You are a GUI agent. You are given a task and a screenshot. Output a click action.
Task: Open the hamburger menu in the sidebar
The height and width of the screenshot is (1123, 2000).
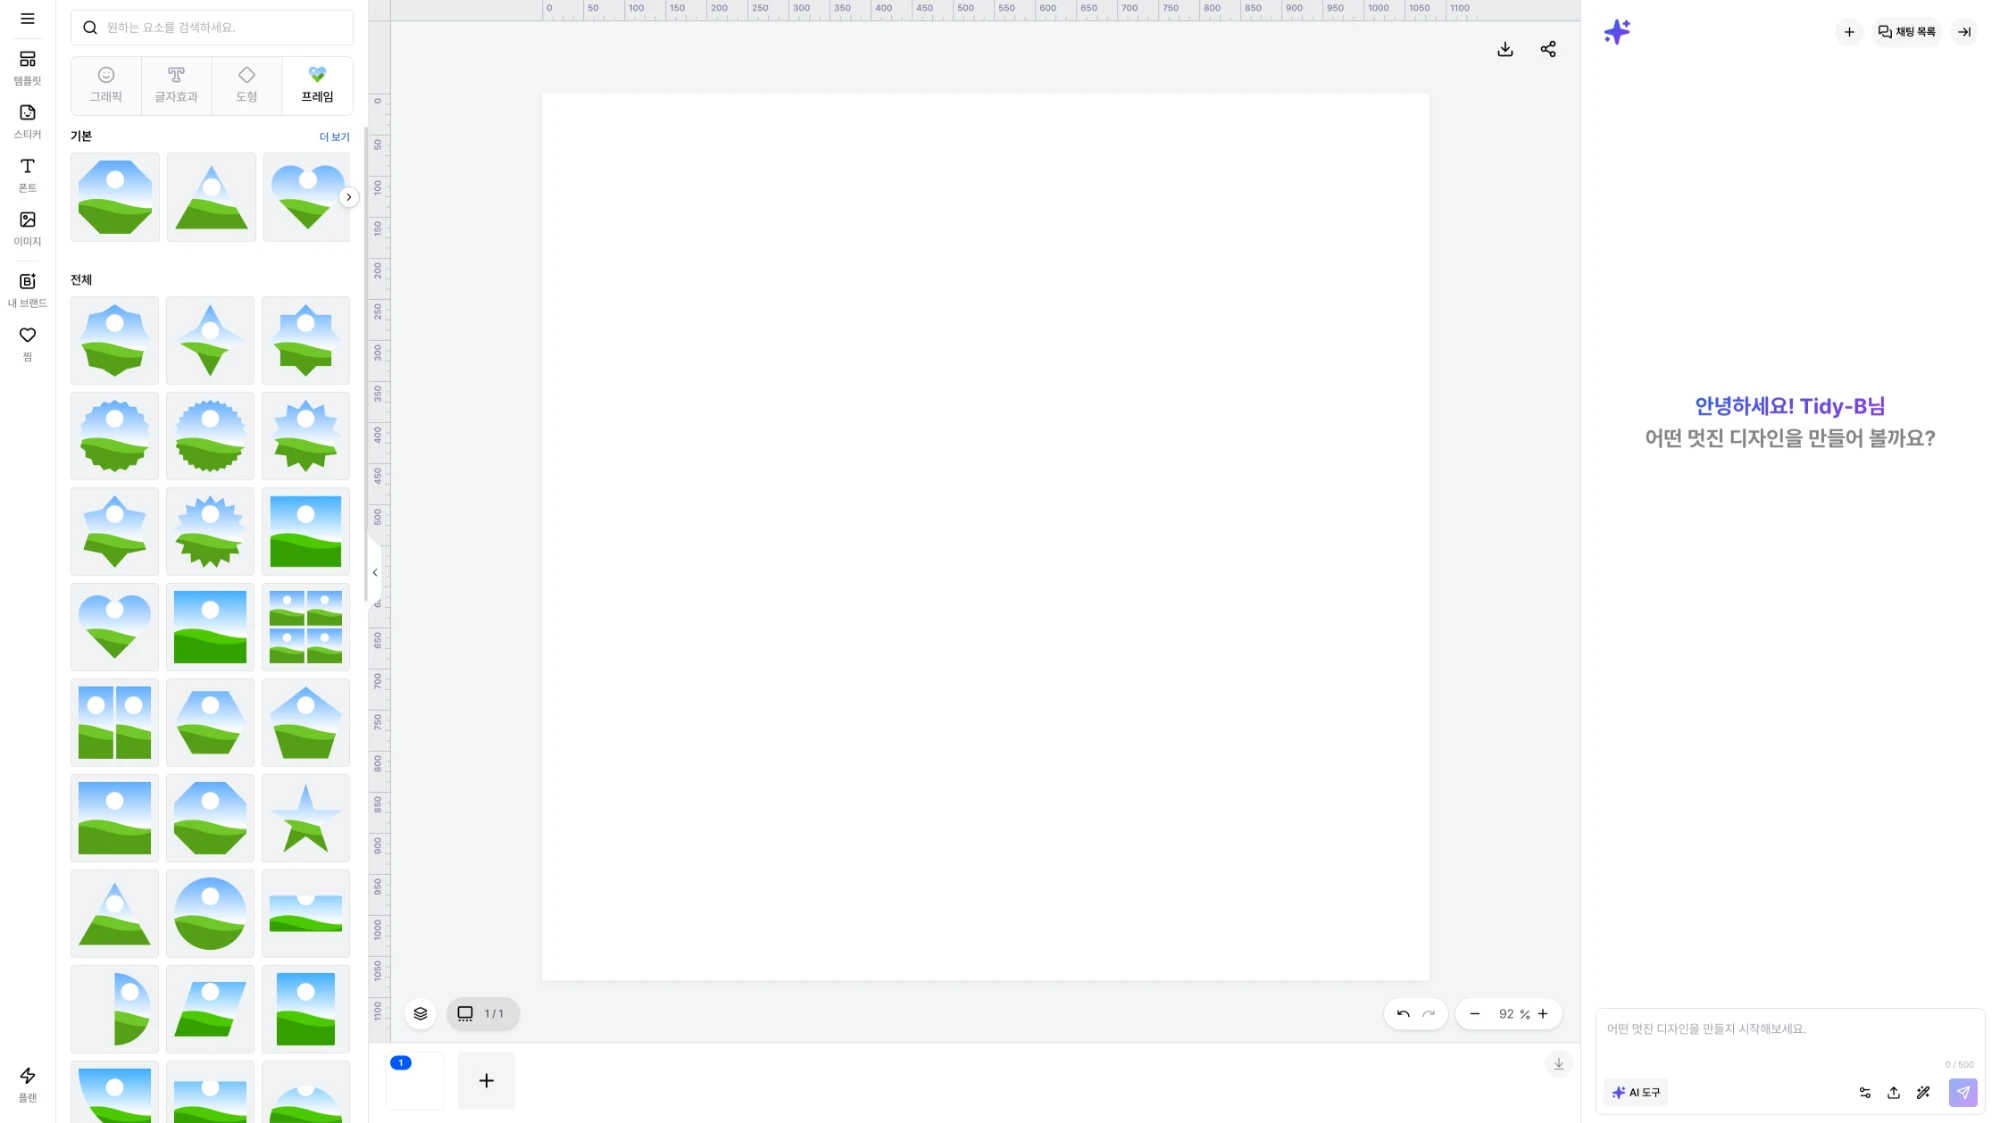[x=27, y=19]
